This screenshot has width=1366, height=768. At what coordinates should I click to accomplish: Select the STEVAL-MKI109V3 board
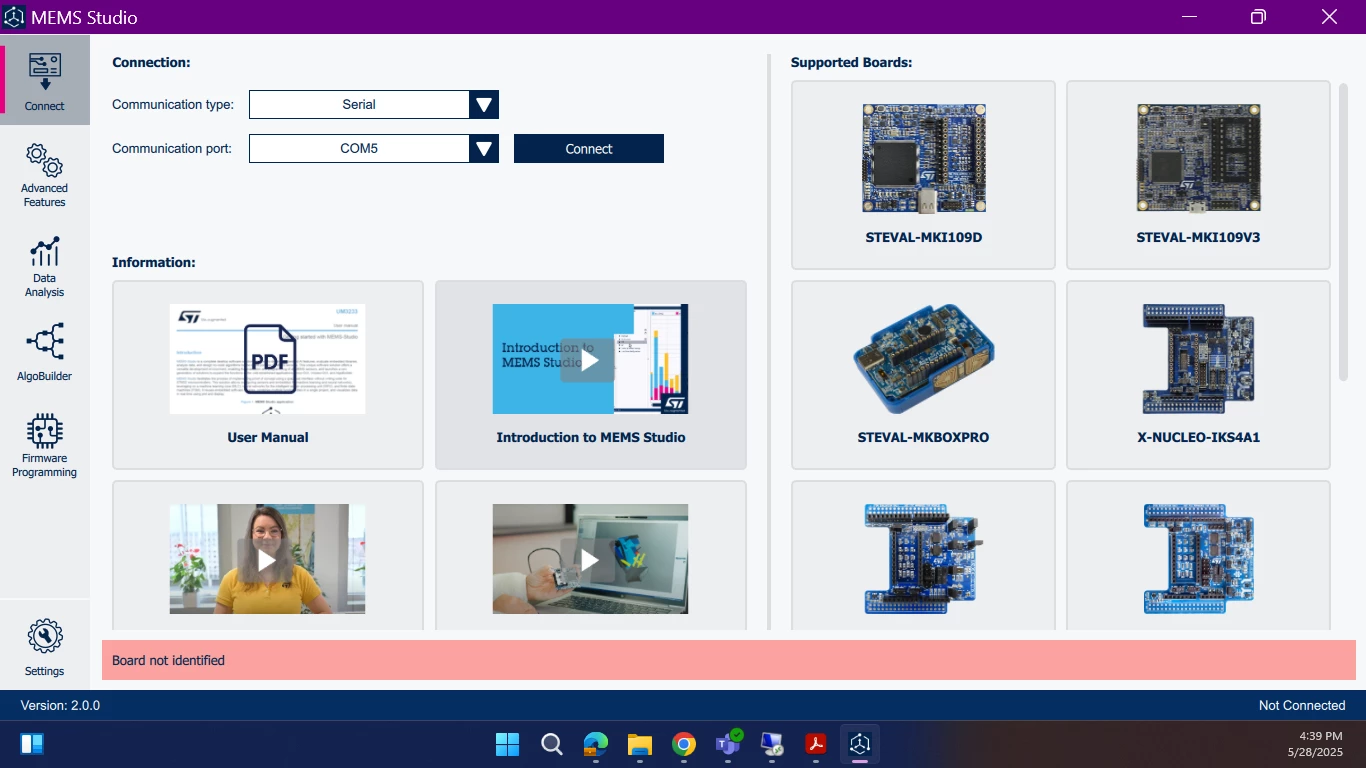click(1198, 175)
